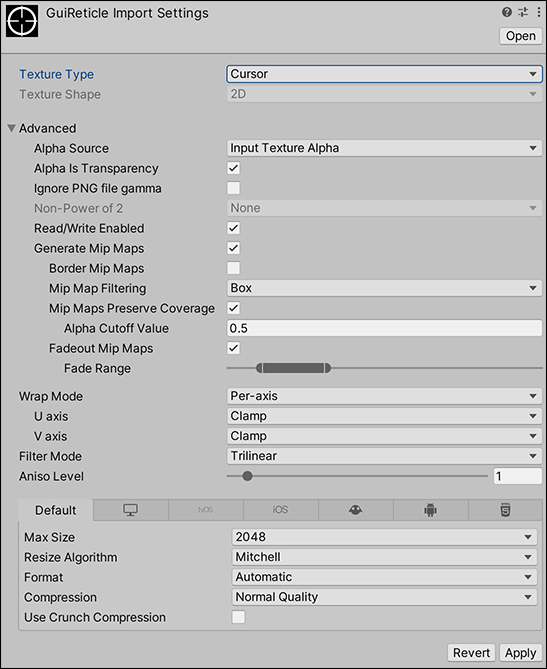Screen dimensions: 547x669
Task: Click the Revert button
Action: click(471, 653)
